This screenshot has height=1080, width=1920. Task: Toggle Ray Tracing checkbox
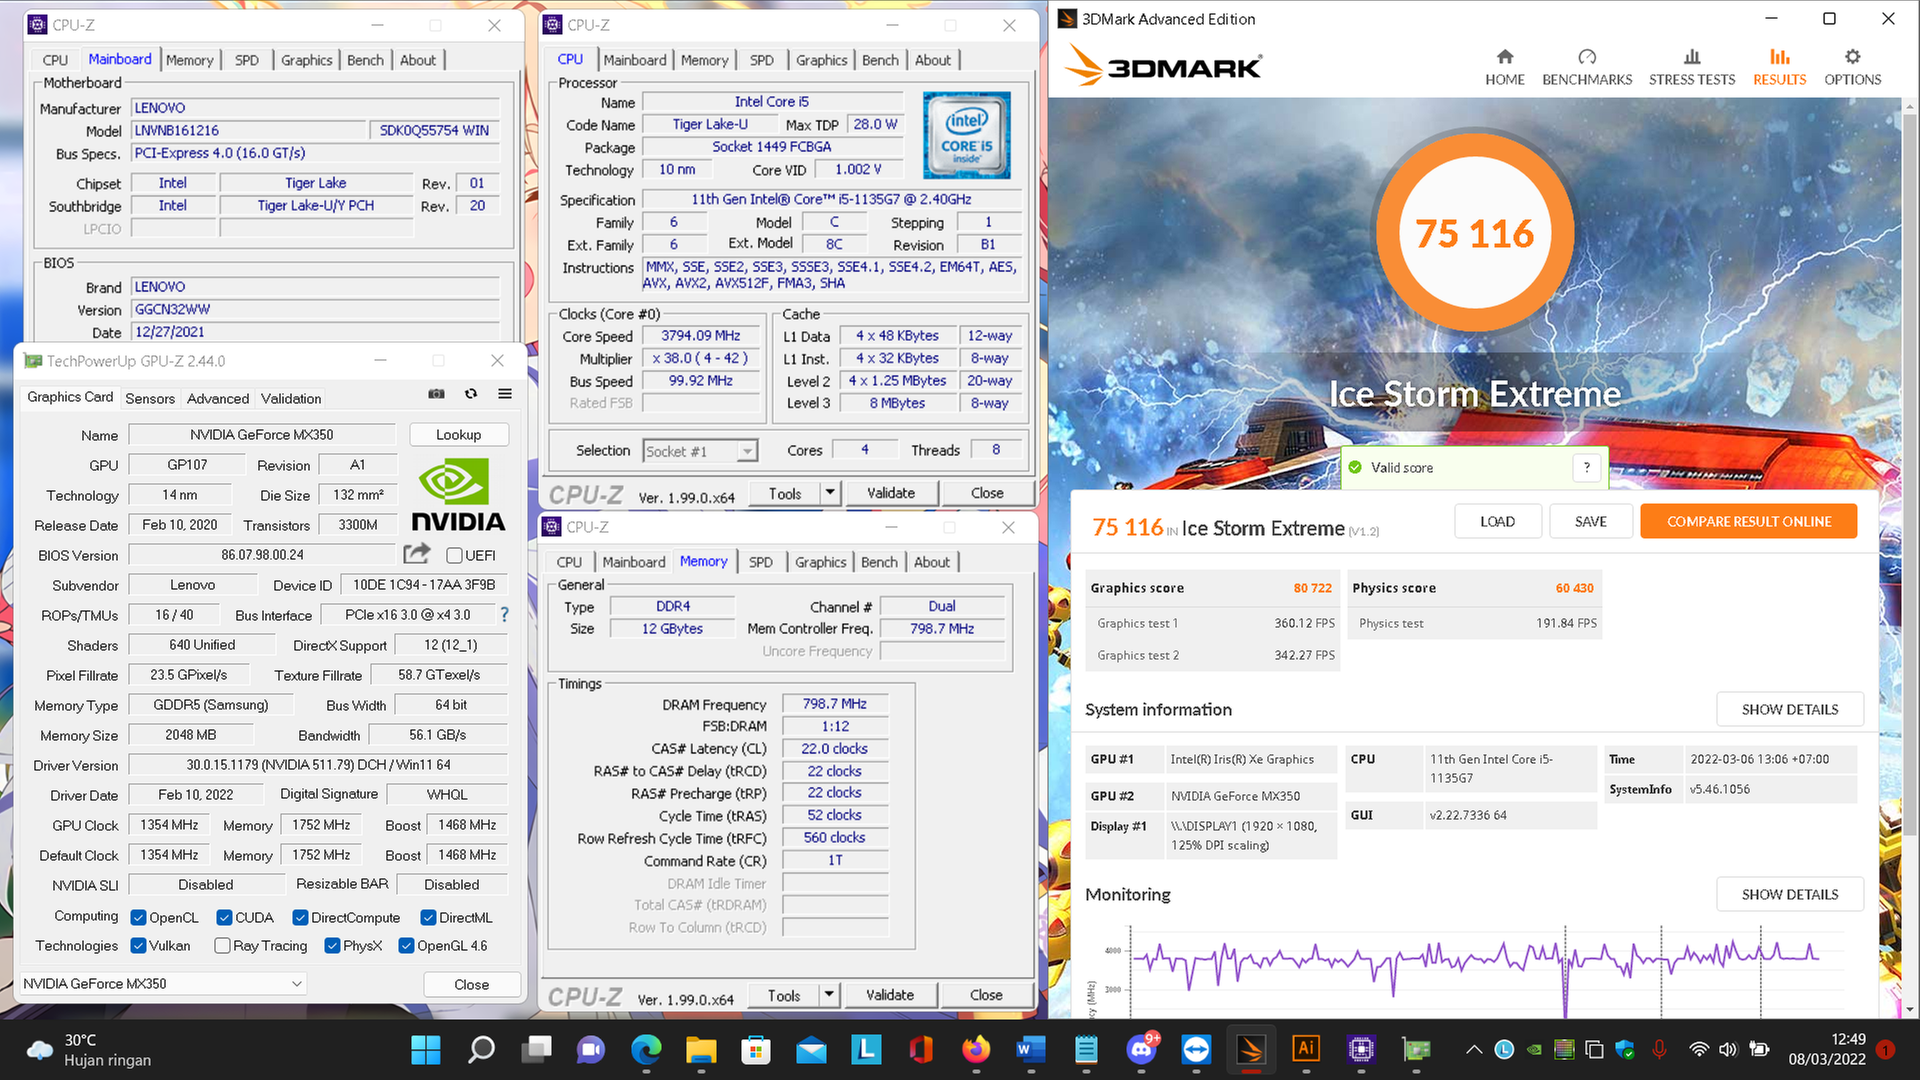click(x=222, y=945)
